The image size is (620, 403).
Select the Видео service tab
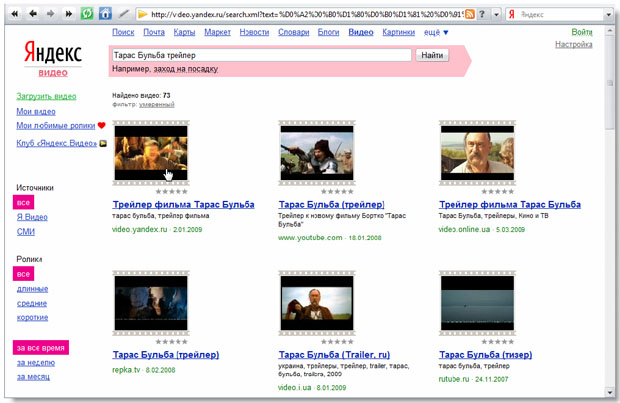361,32
